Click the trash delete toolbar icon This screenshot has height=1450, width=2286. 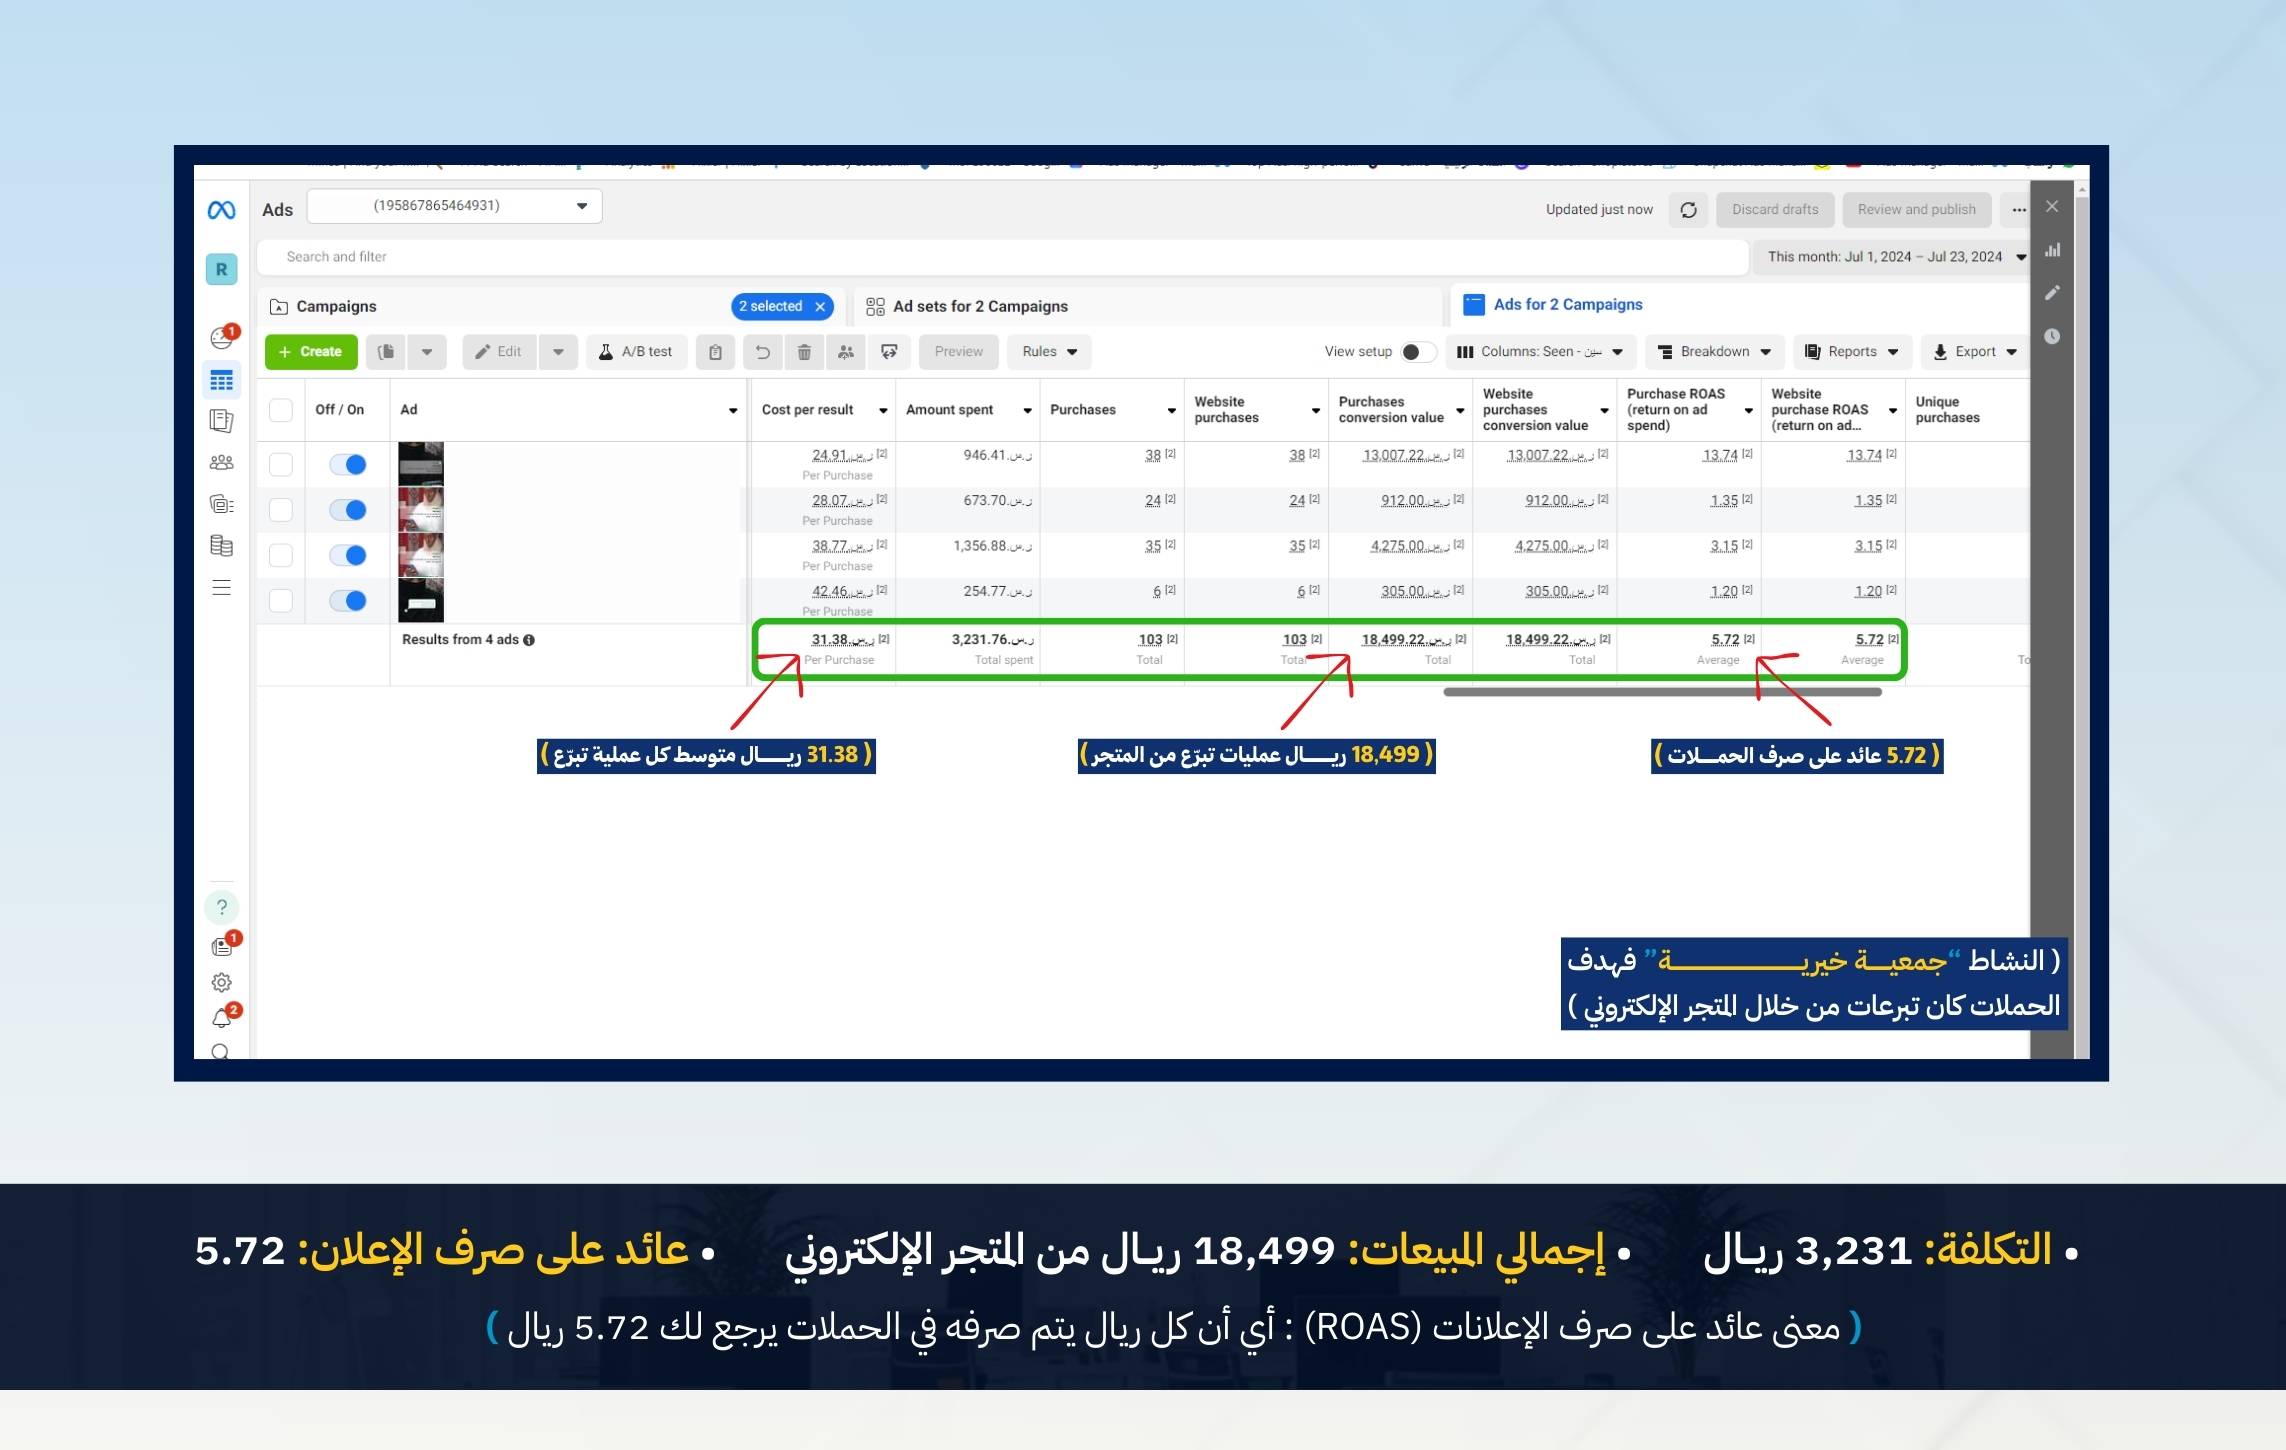[x=804, y=352]
